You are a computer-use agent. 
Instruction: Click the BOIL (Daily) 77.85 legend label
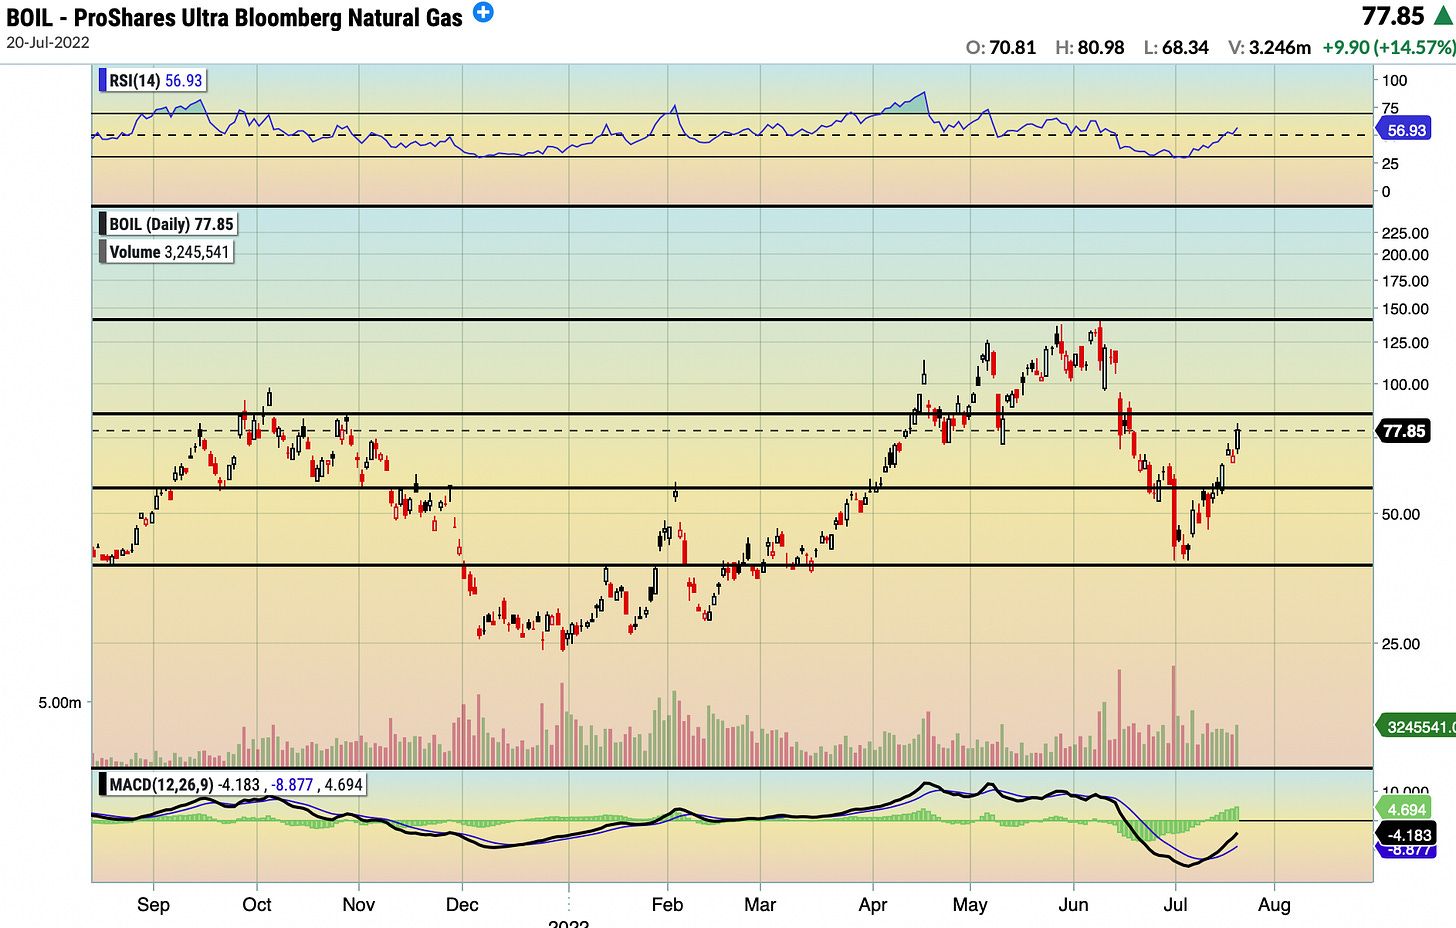click(x=169, y=224)
